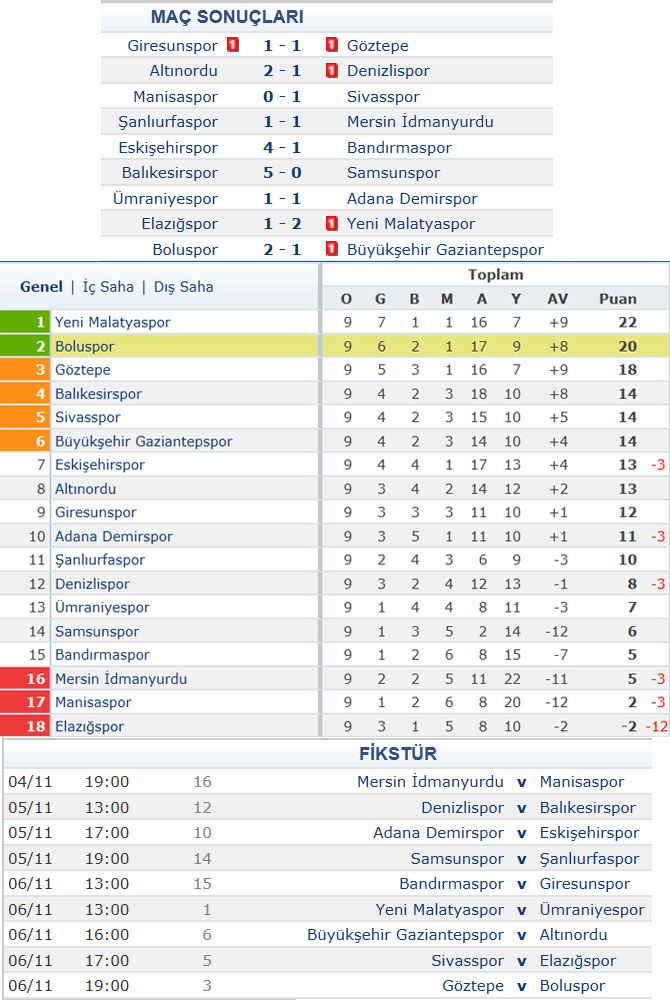Switch to İç Saha standings tab
The width and height of the screenshot is (670, 1000).
click(x=108, y=287)
